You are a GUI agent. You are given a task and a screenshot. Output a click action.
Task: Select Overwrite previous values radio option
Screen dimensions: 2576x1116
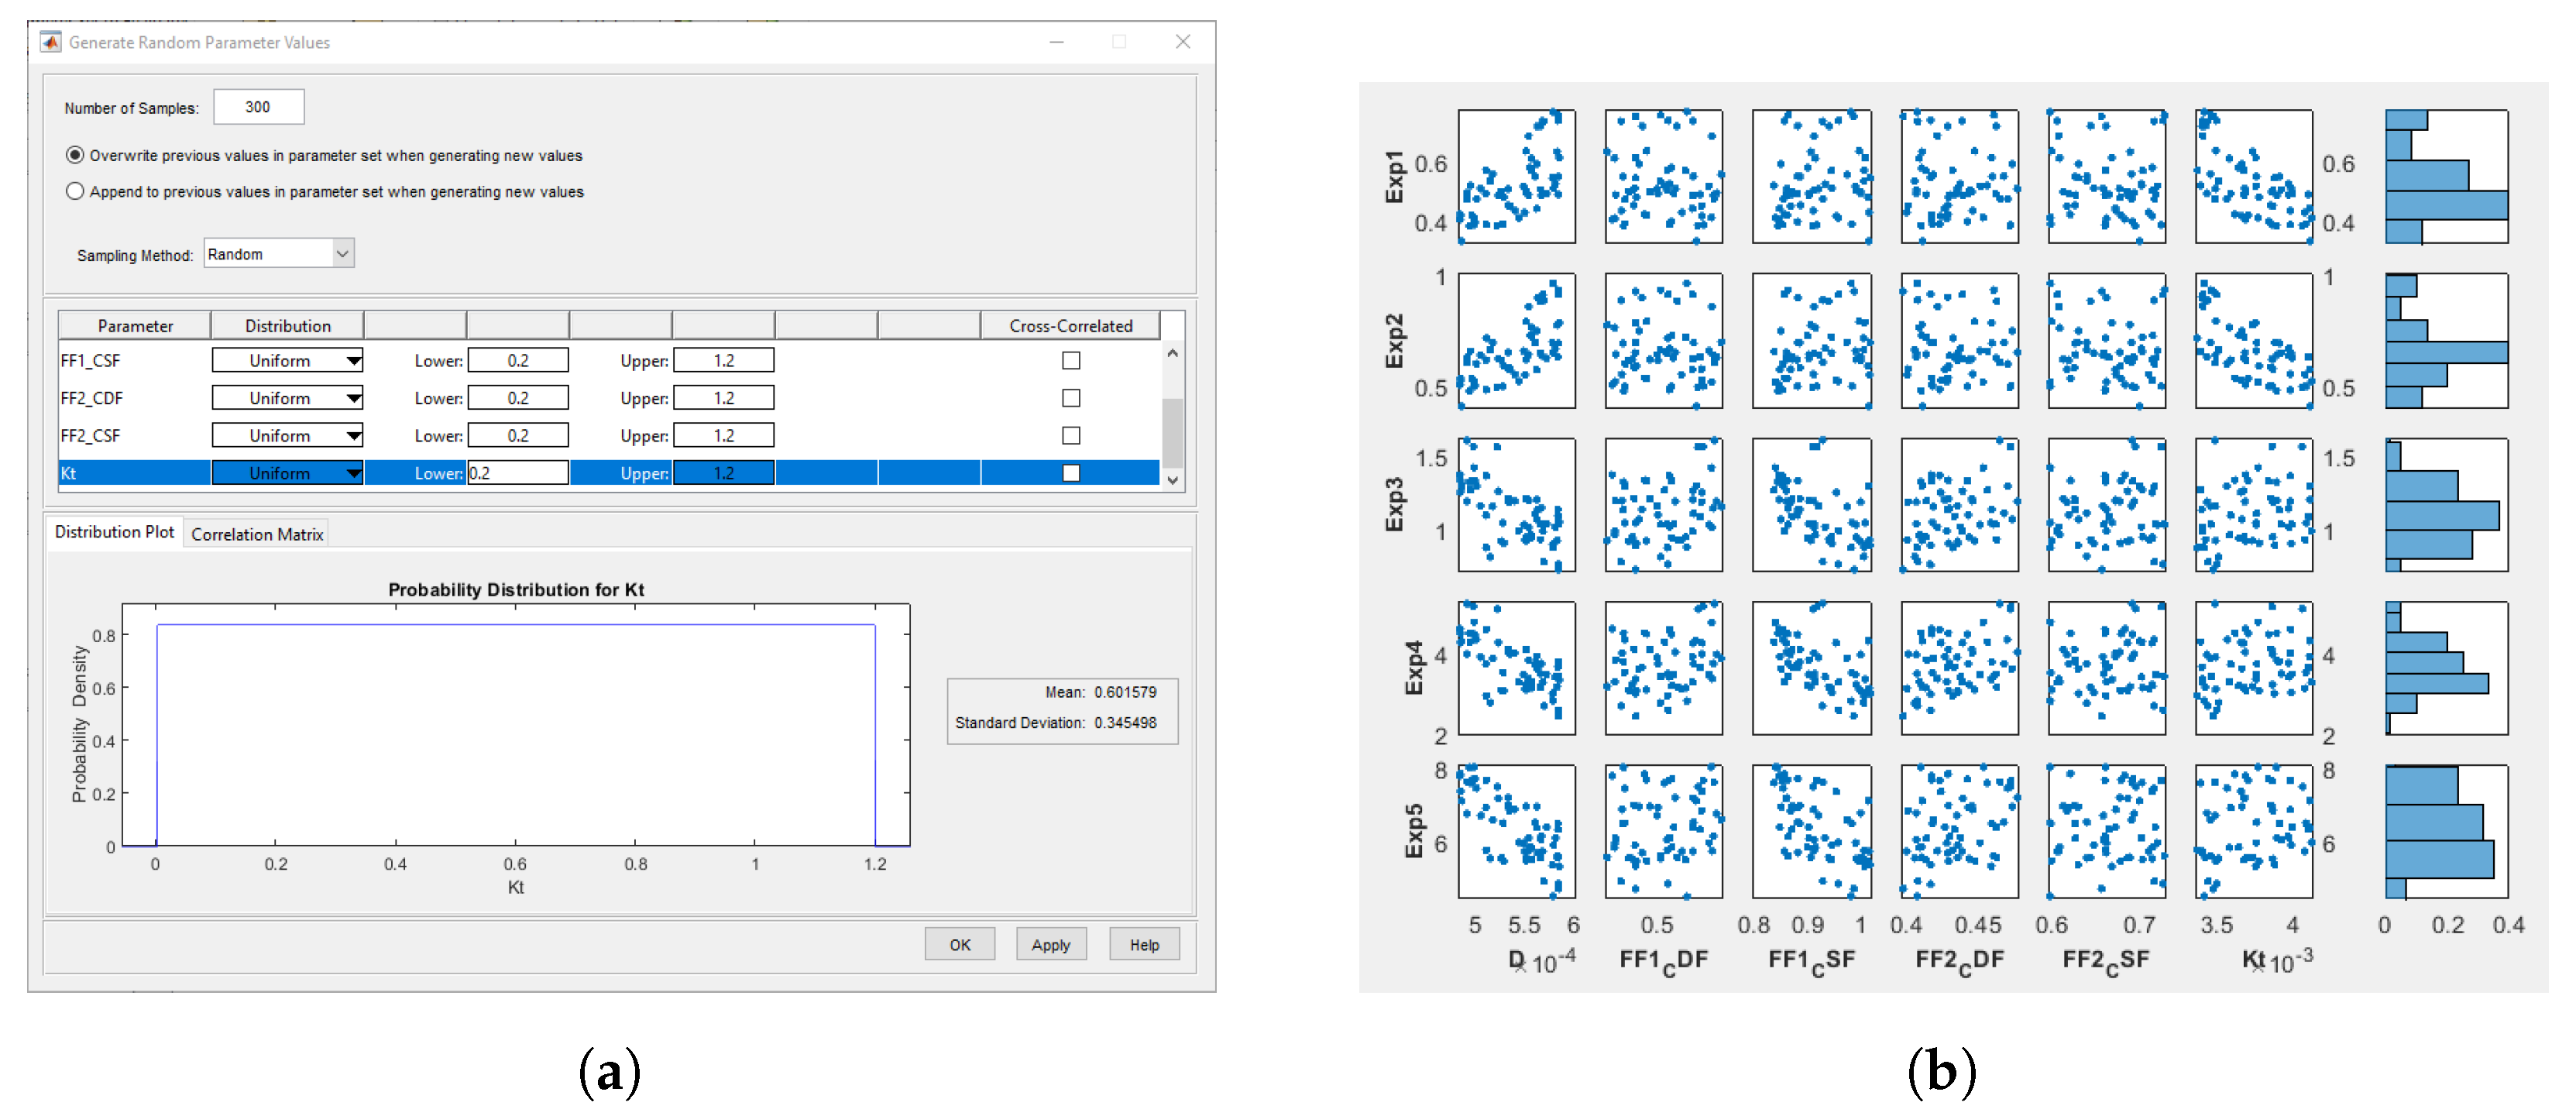click(x=75, y=155)
